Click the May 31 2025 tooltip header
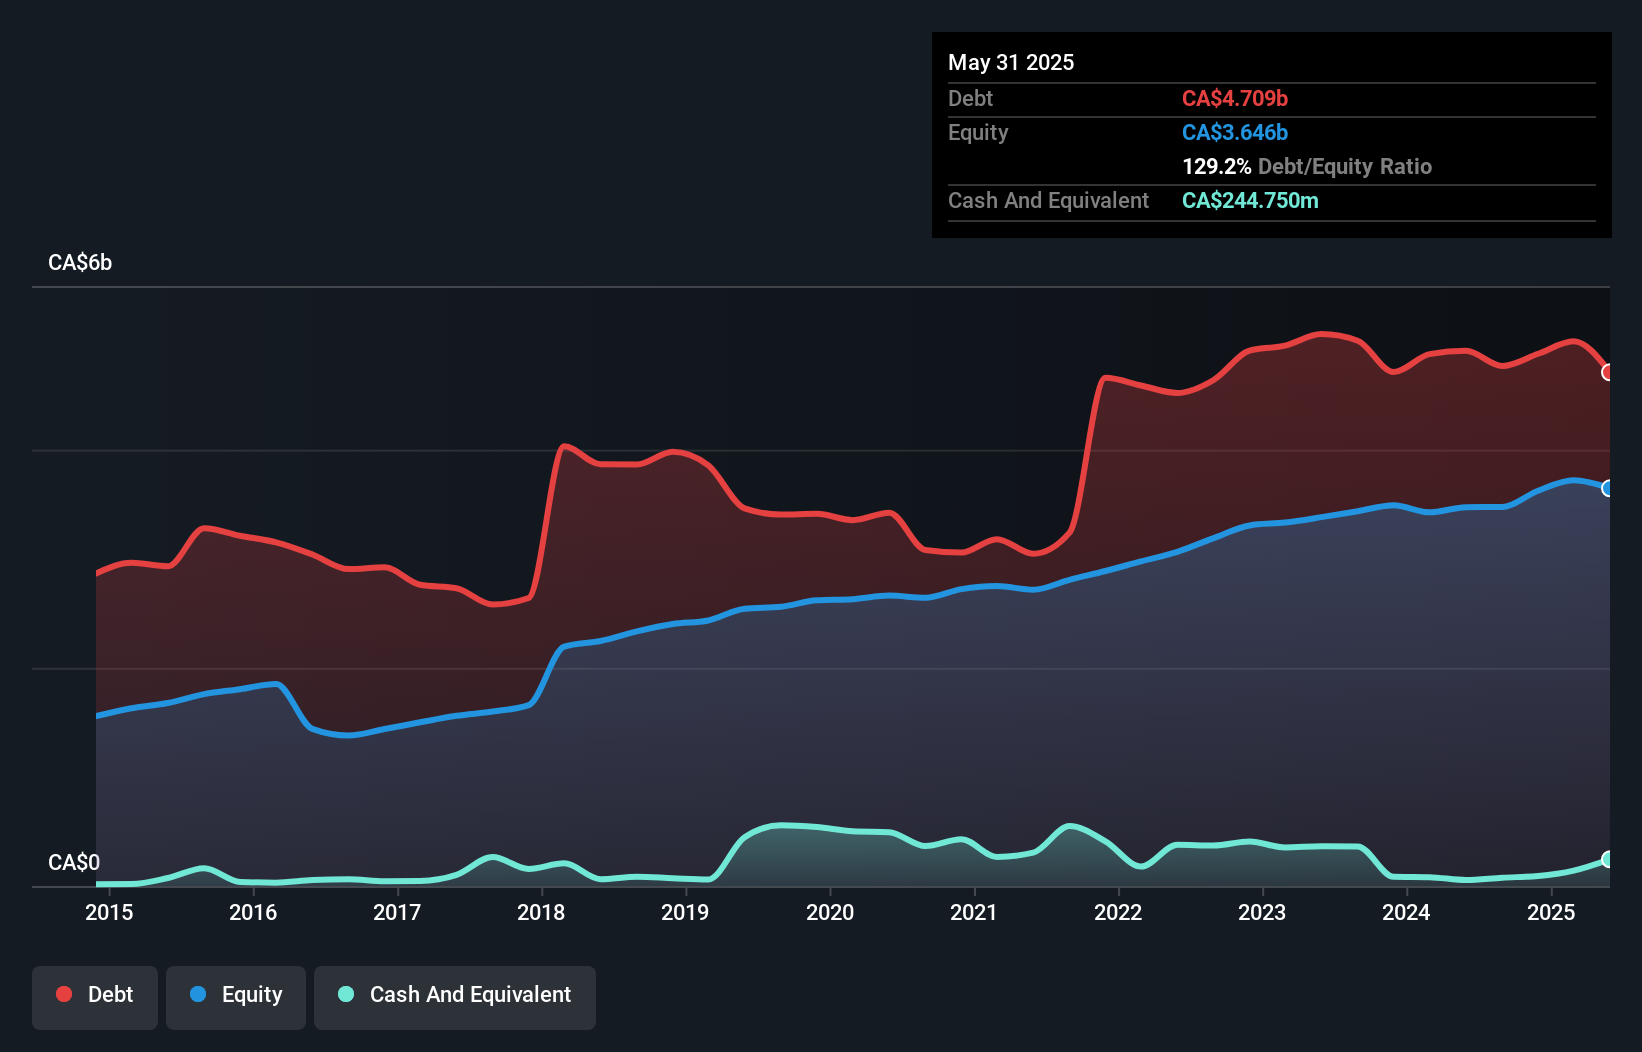The height and width of the screenshot is (1052, 1642). [x=1011, y=62]
